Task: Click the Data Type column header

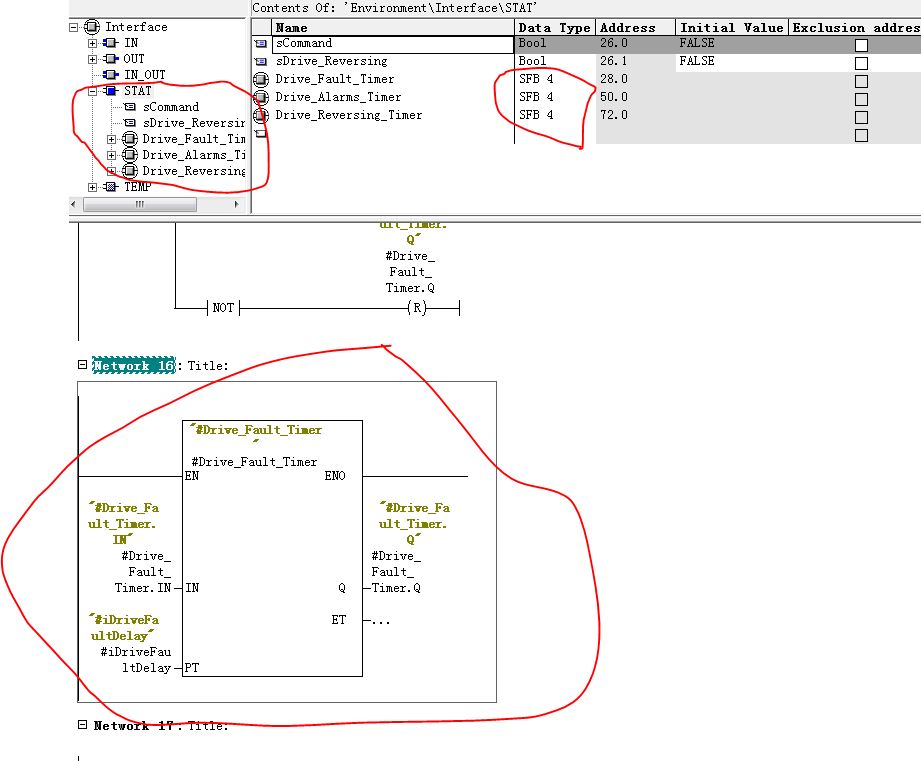Action: (x=554, y=28)
